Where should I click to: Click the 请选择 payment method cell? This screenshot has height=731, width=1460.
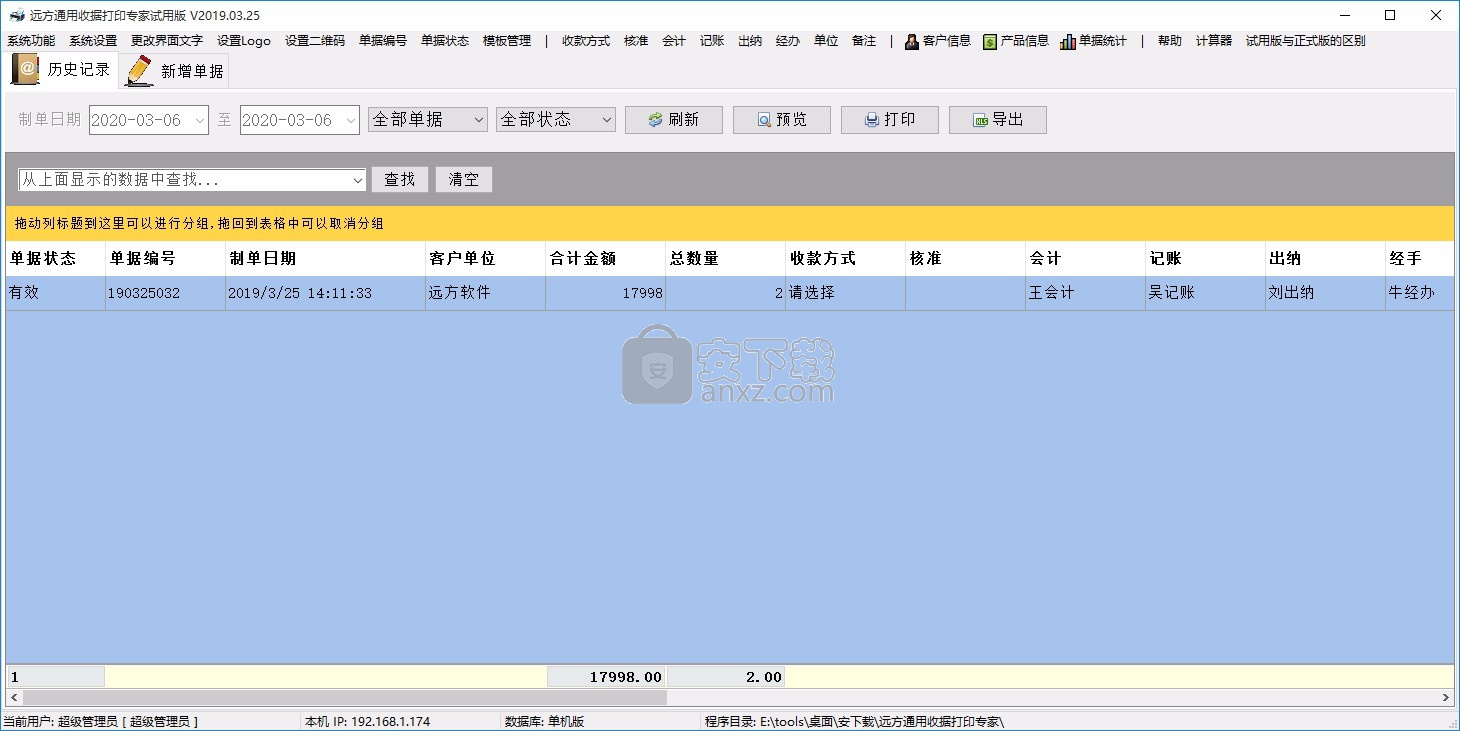click(x=845, y=293)
